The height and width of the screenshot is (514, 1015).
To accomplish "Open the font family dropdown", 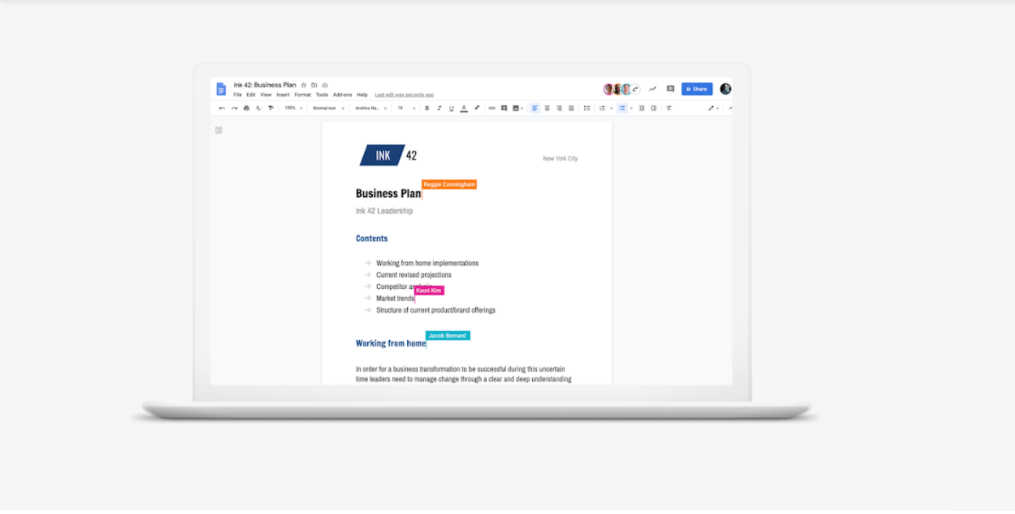I will coord(370,108).
